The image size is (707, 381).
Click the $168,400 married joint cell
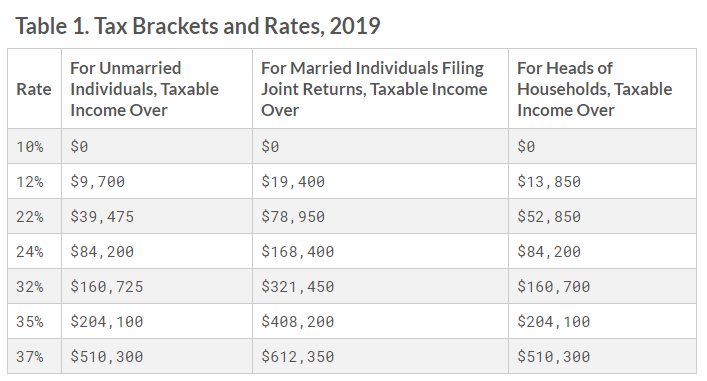[381, 251]
